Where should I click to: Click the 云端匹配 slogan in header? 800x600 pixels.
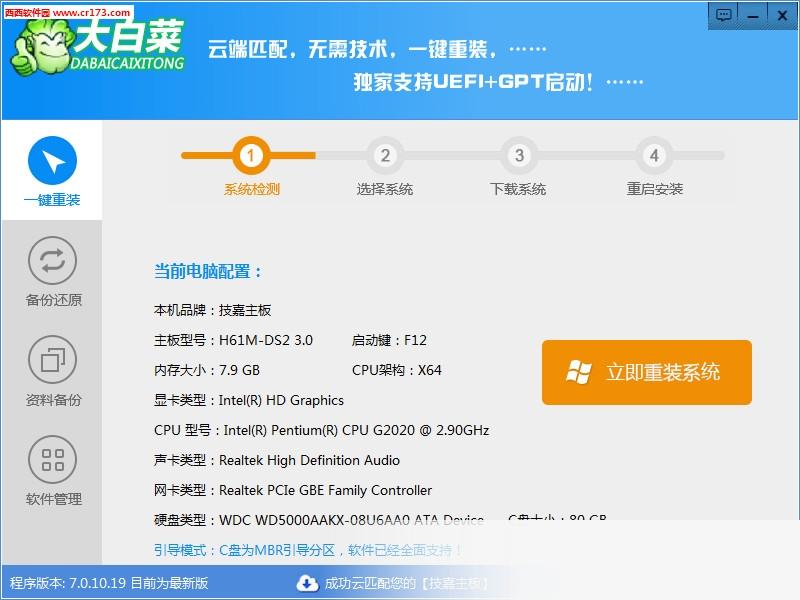377,49
